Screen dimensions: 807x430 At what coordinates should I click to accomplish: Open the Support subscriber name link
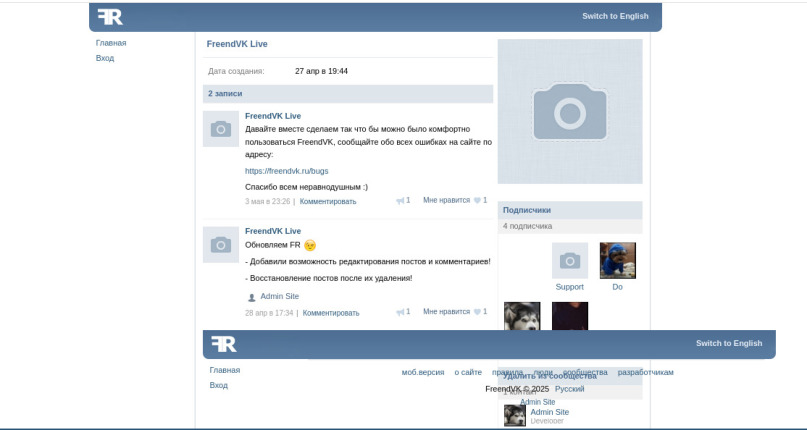[569, 287]
